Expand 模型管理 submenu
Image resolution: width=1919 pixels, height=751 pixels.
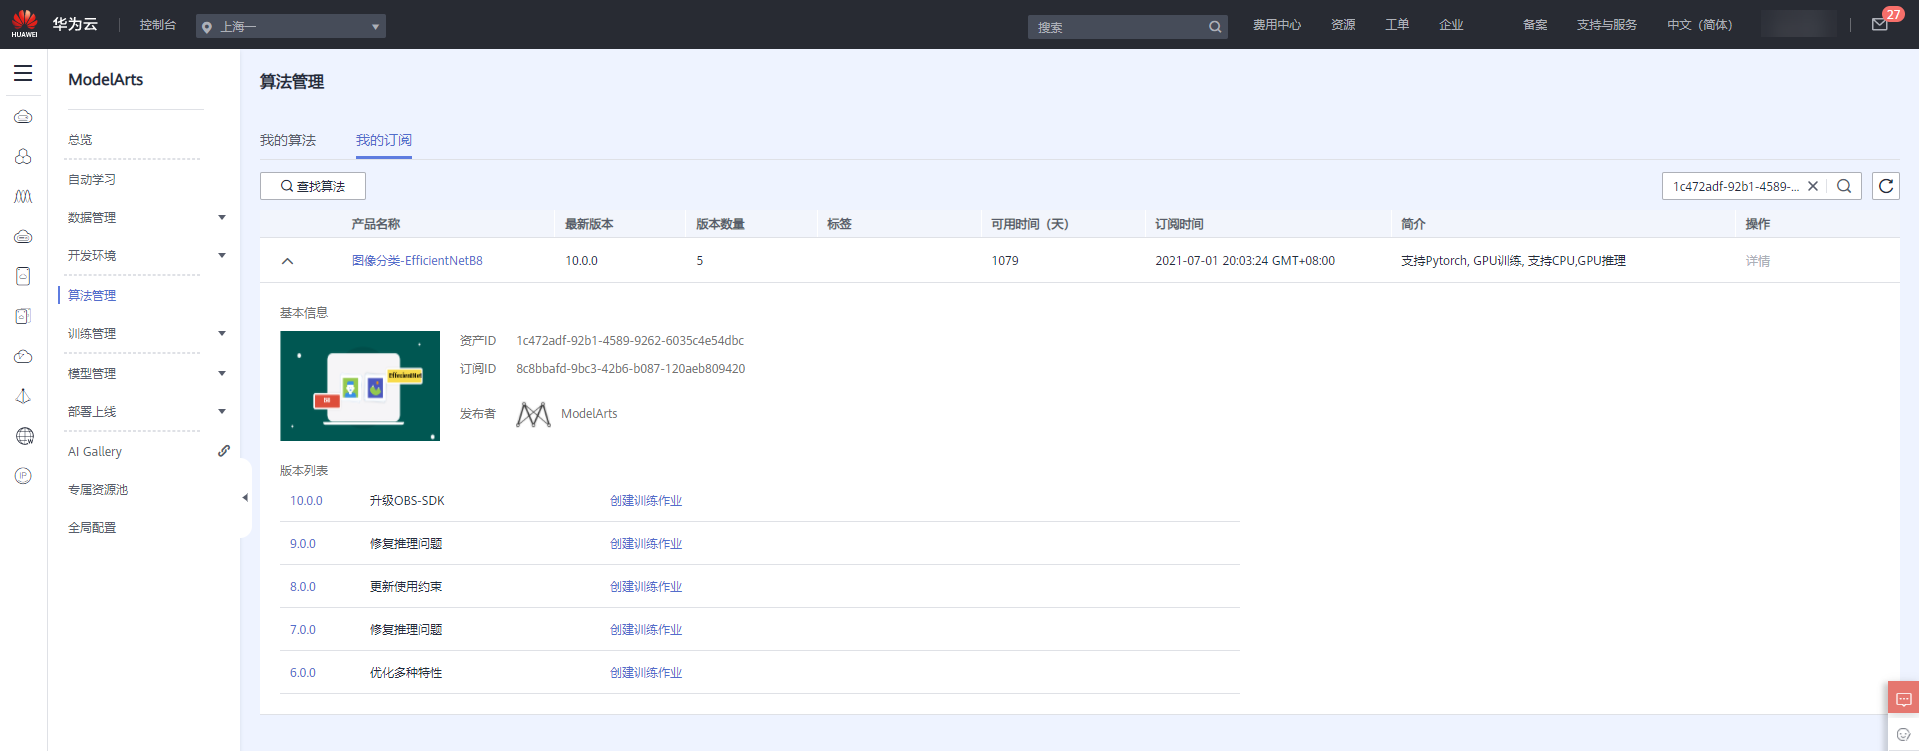point(222,373)
